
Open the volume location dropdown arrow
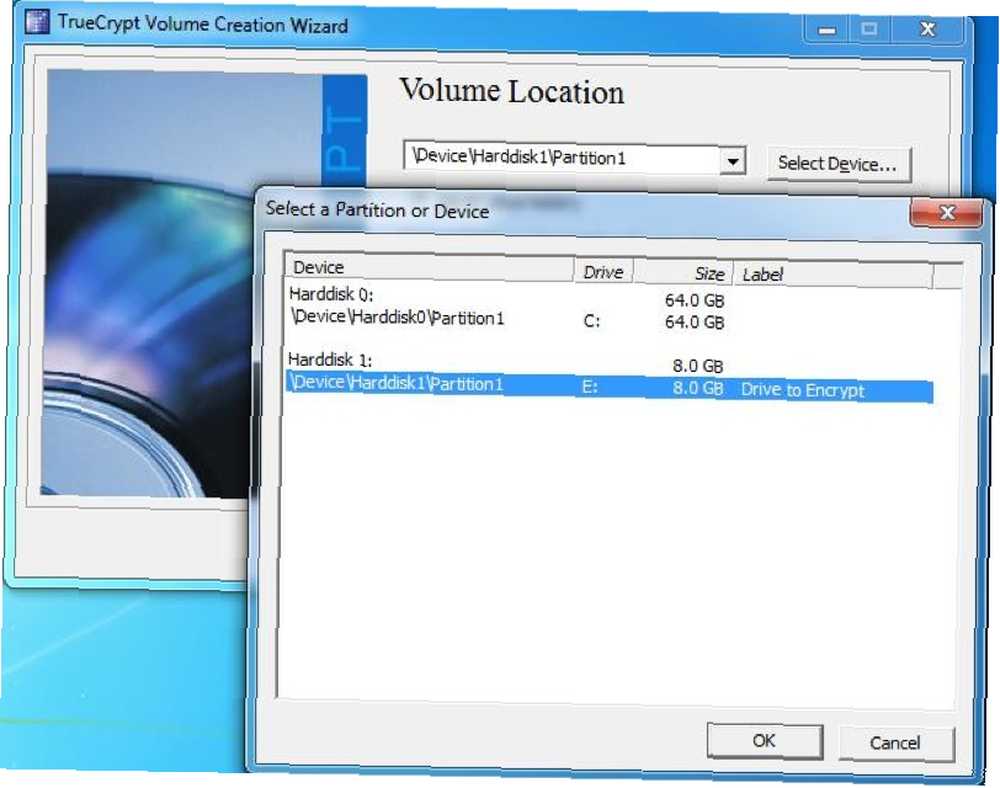click(733, 161)
